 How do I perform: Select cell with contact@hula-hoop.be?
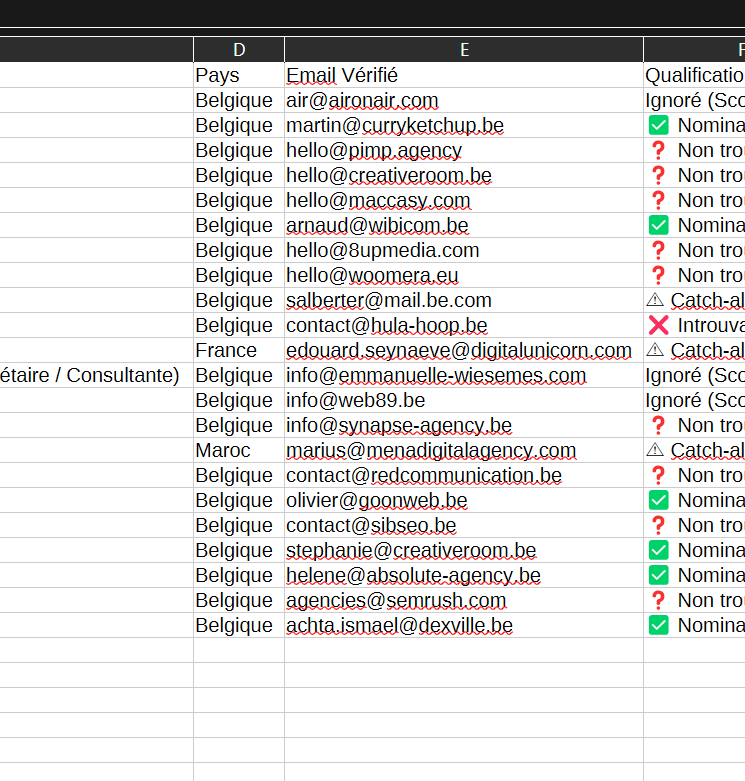pyautogui.click(x=464, y=325)
